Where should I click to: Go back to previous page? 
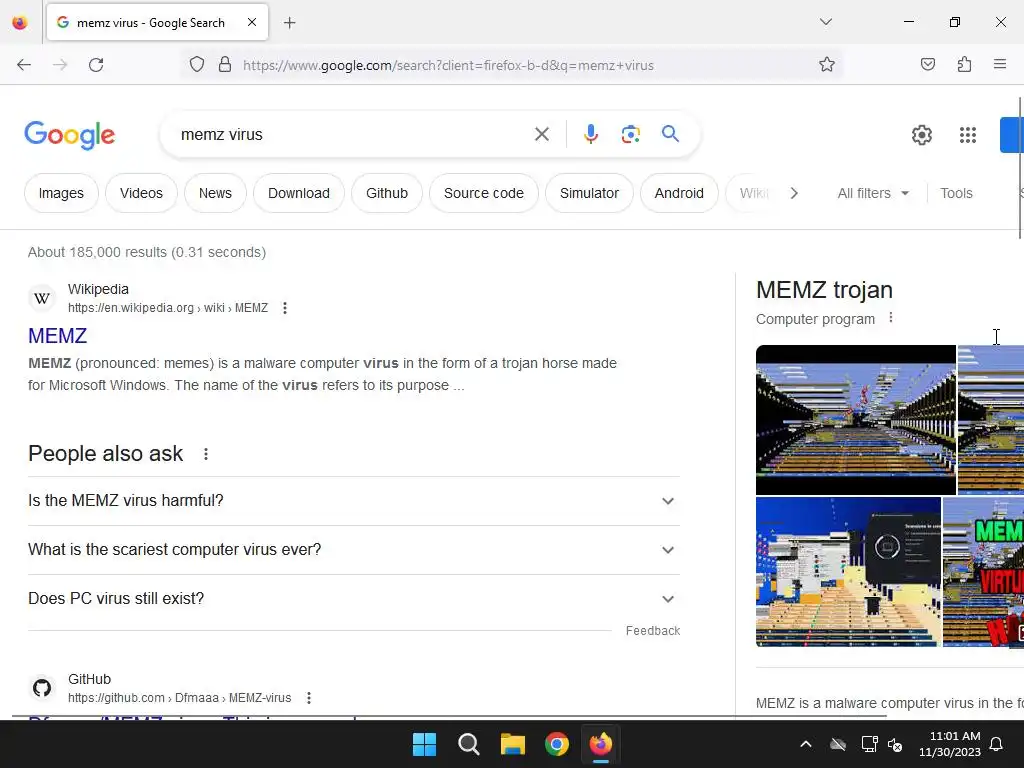tap(24, 65)
